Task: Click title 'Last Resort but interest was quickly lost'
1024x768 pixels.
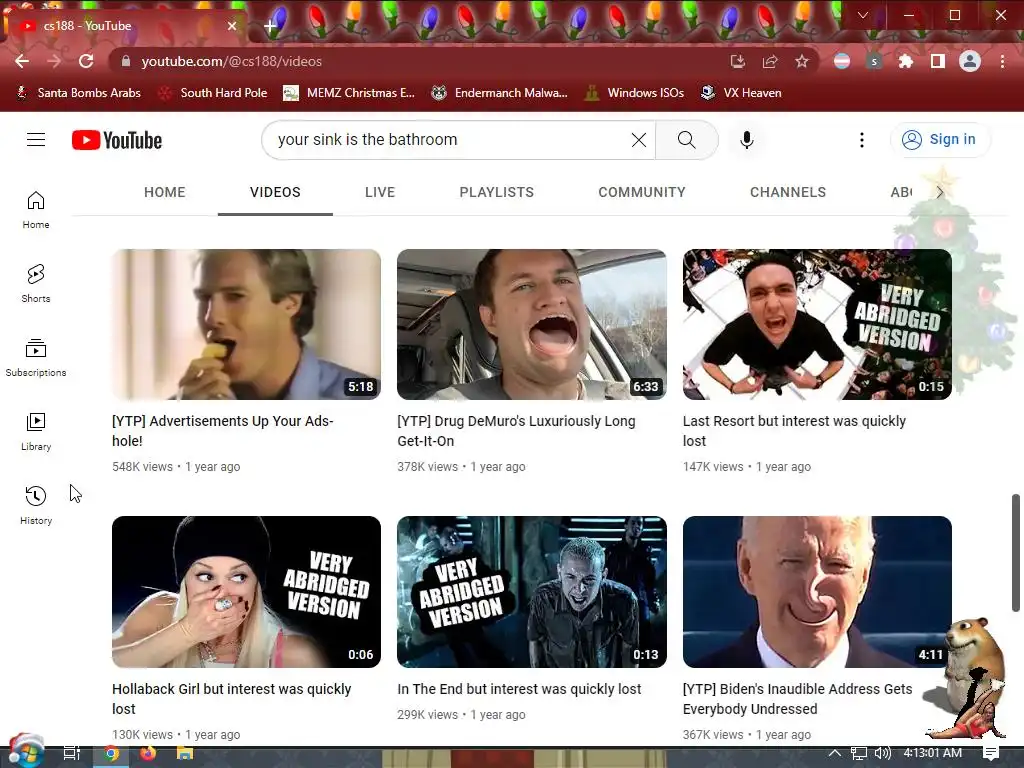Action: pyautogui.click(x=794, y=431)
